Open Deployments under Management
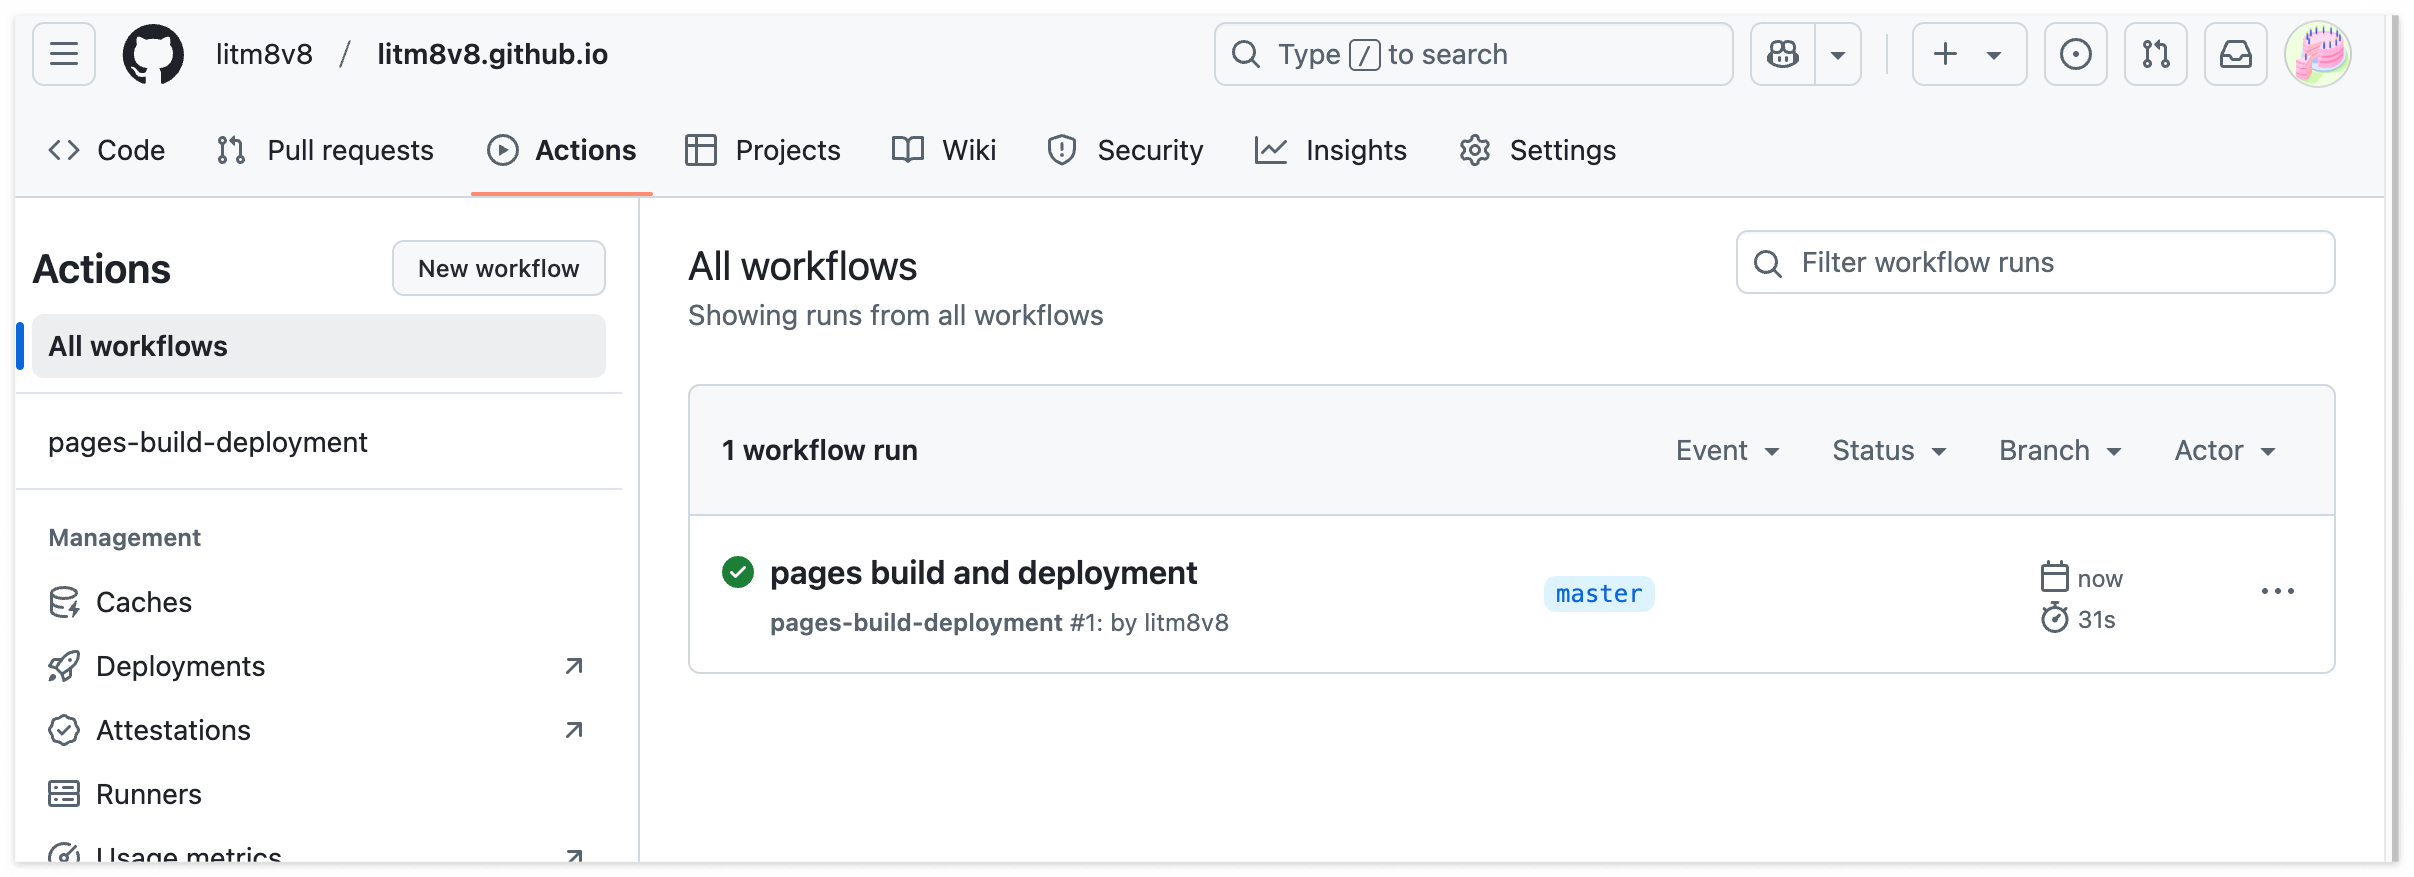Viewport: 2414px width, 877px height. pyautogui.click(x=319, y=666)
